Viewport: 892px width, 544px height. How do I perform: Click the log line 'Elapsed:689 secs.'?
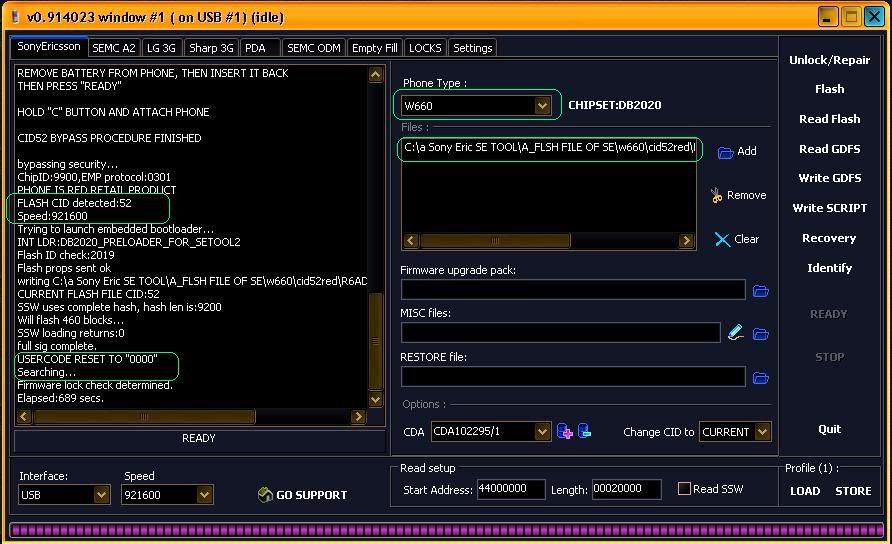[60, 398]
